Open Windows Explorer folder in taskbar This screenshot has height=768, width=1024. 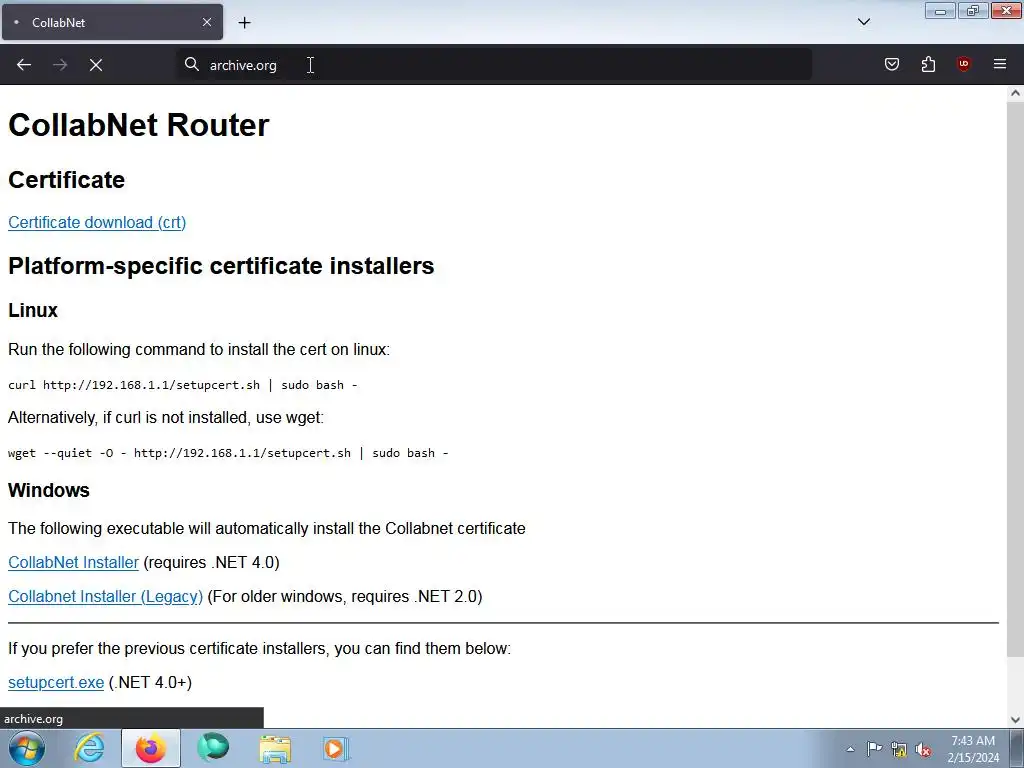(x=275, y=748)
